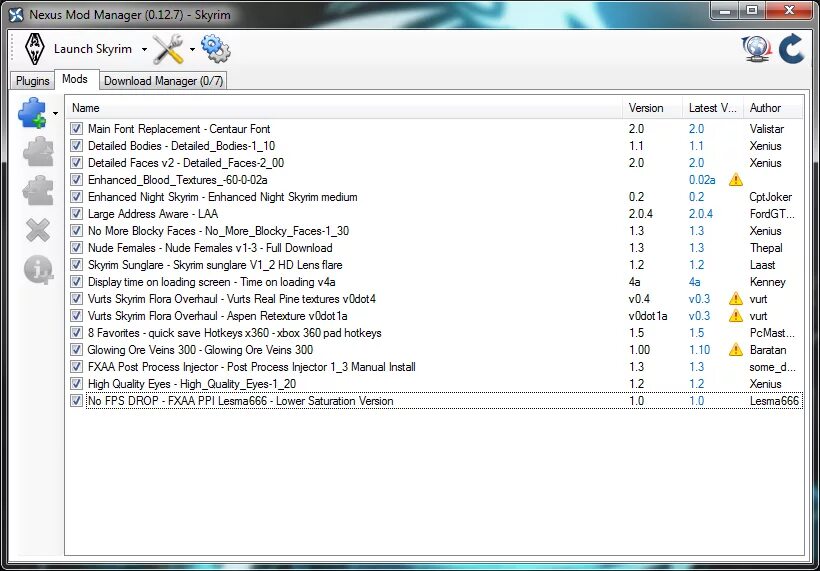Click author name Baratan

tap(768, 350)
